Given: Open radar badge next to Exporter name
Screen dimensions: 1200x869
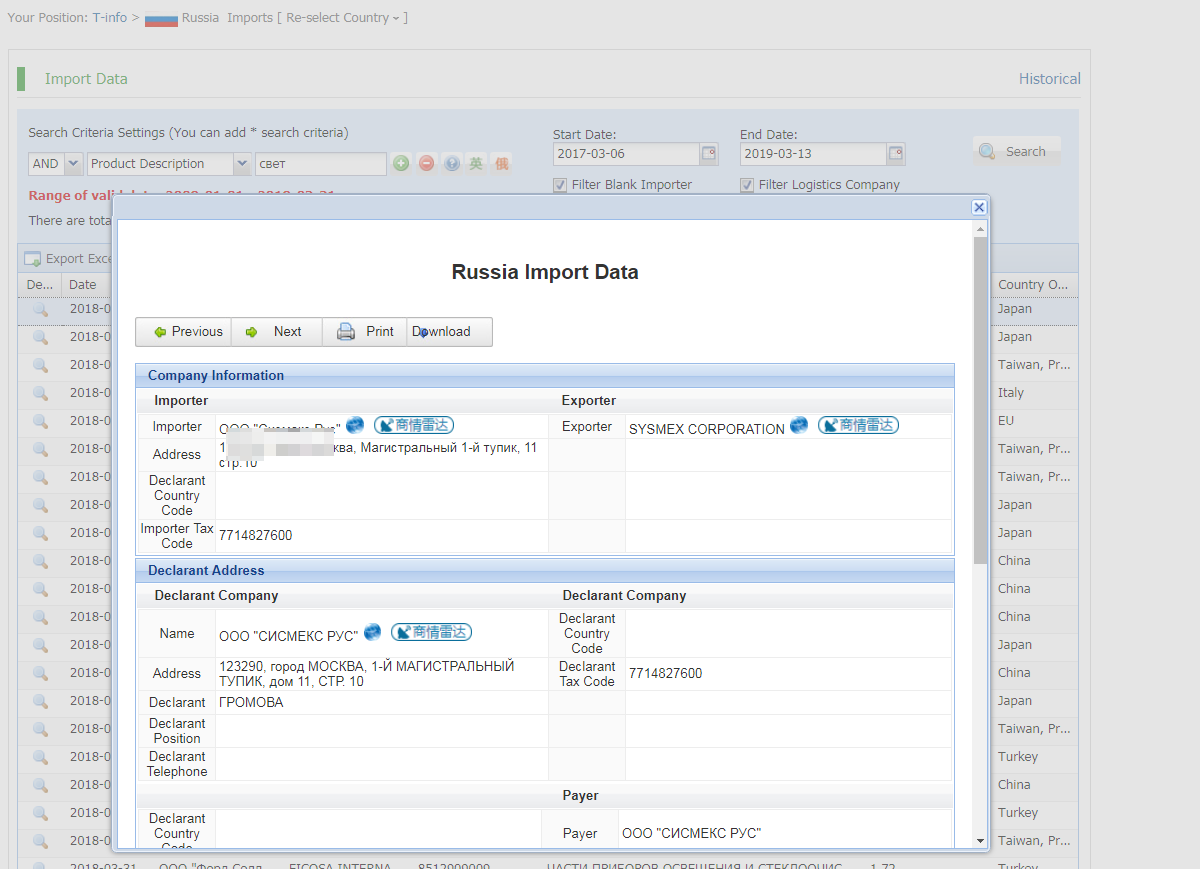Looking at the screenshot, I should 858,426.
